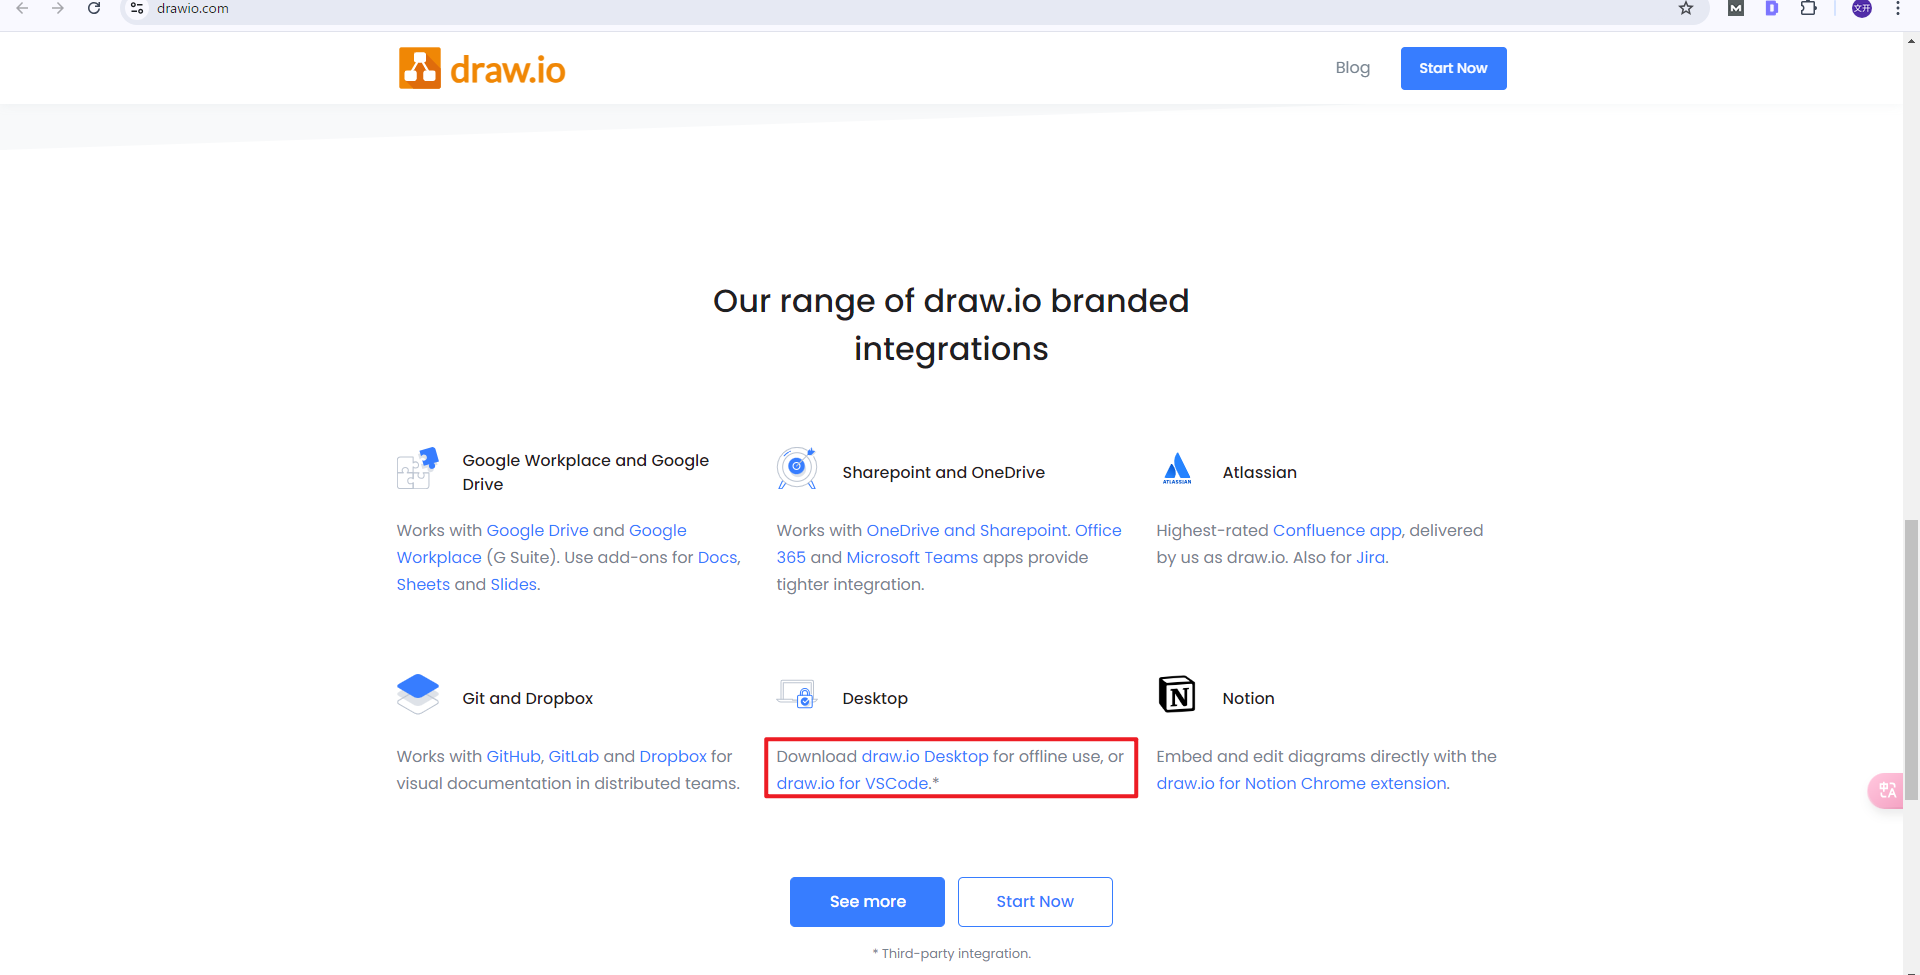Click the Atlassian logo icon
Viewport: 1920px width, 975px height.
pos(1177,468)
